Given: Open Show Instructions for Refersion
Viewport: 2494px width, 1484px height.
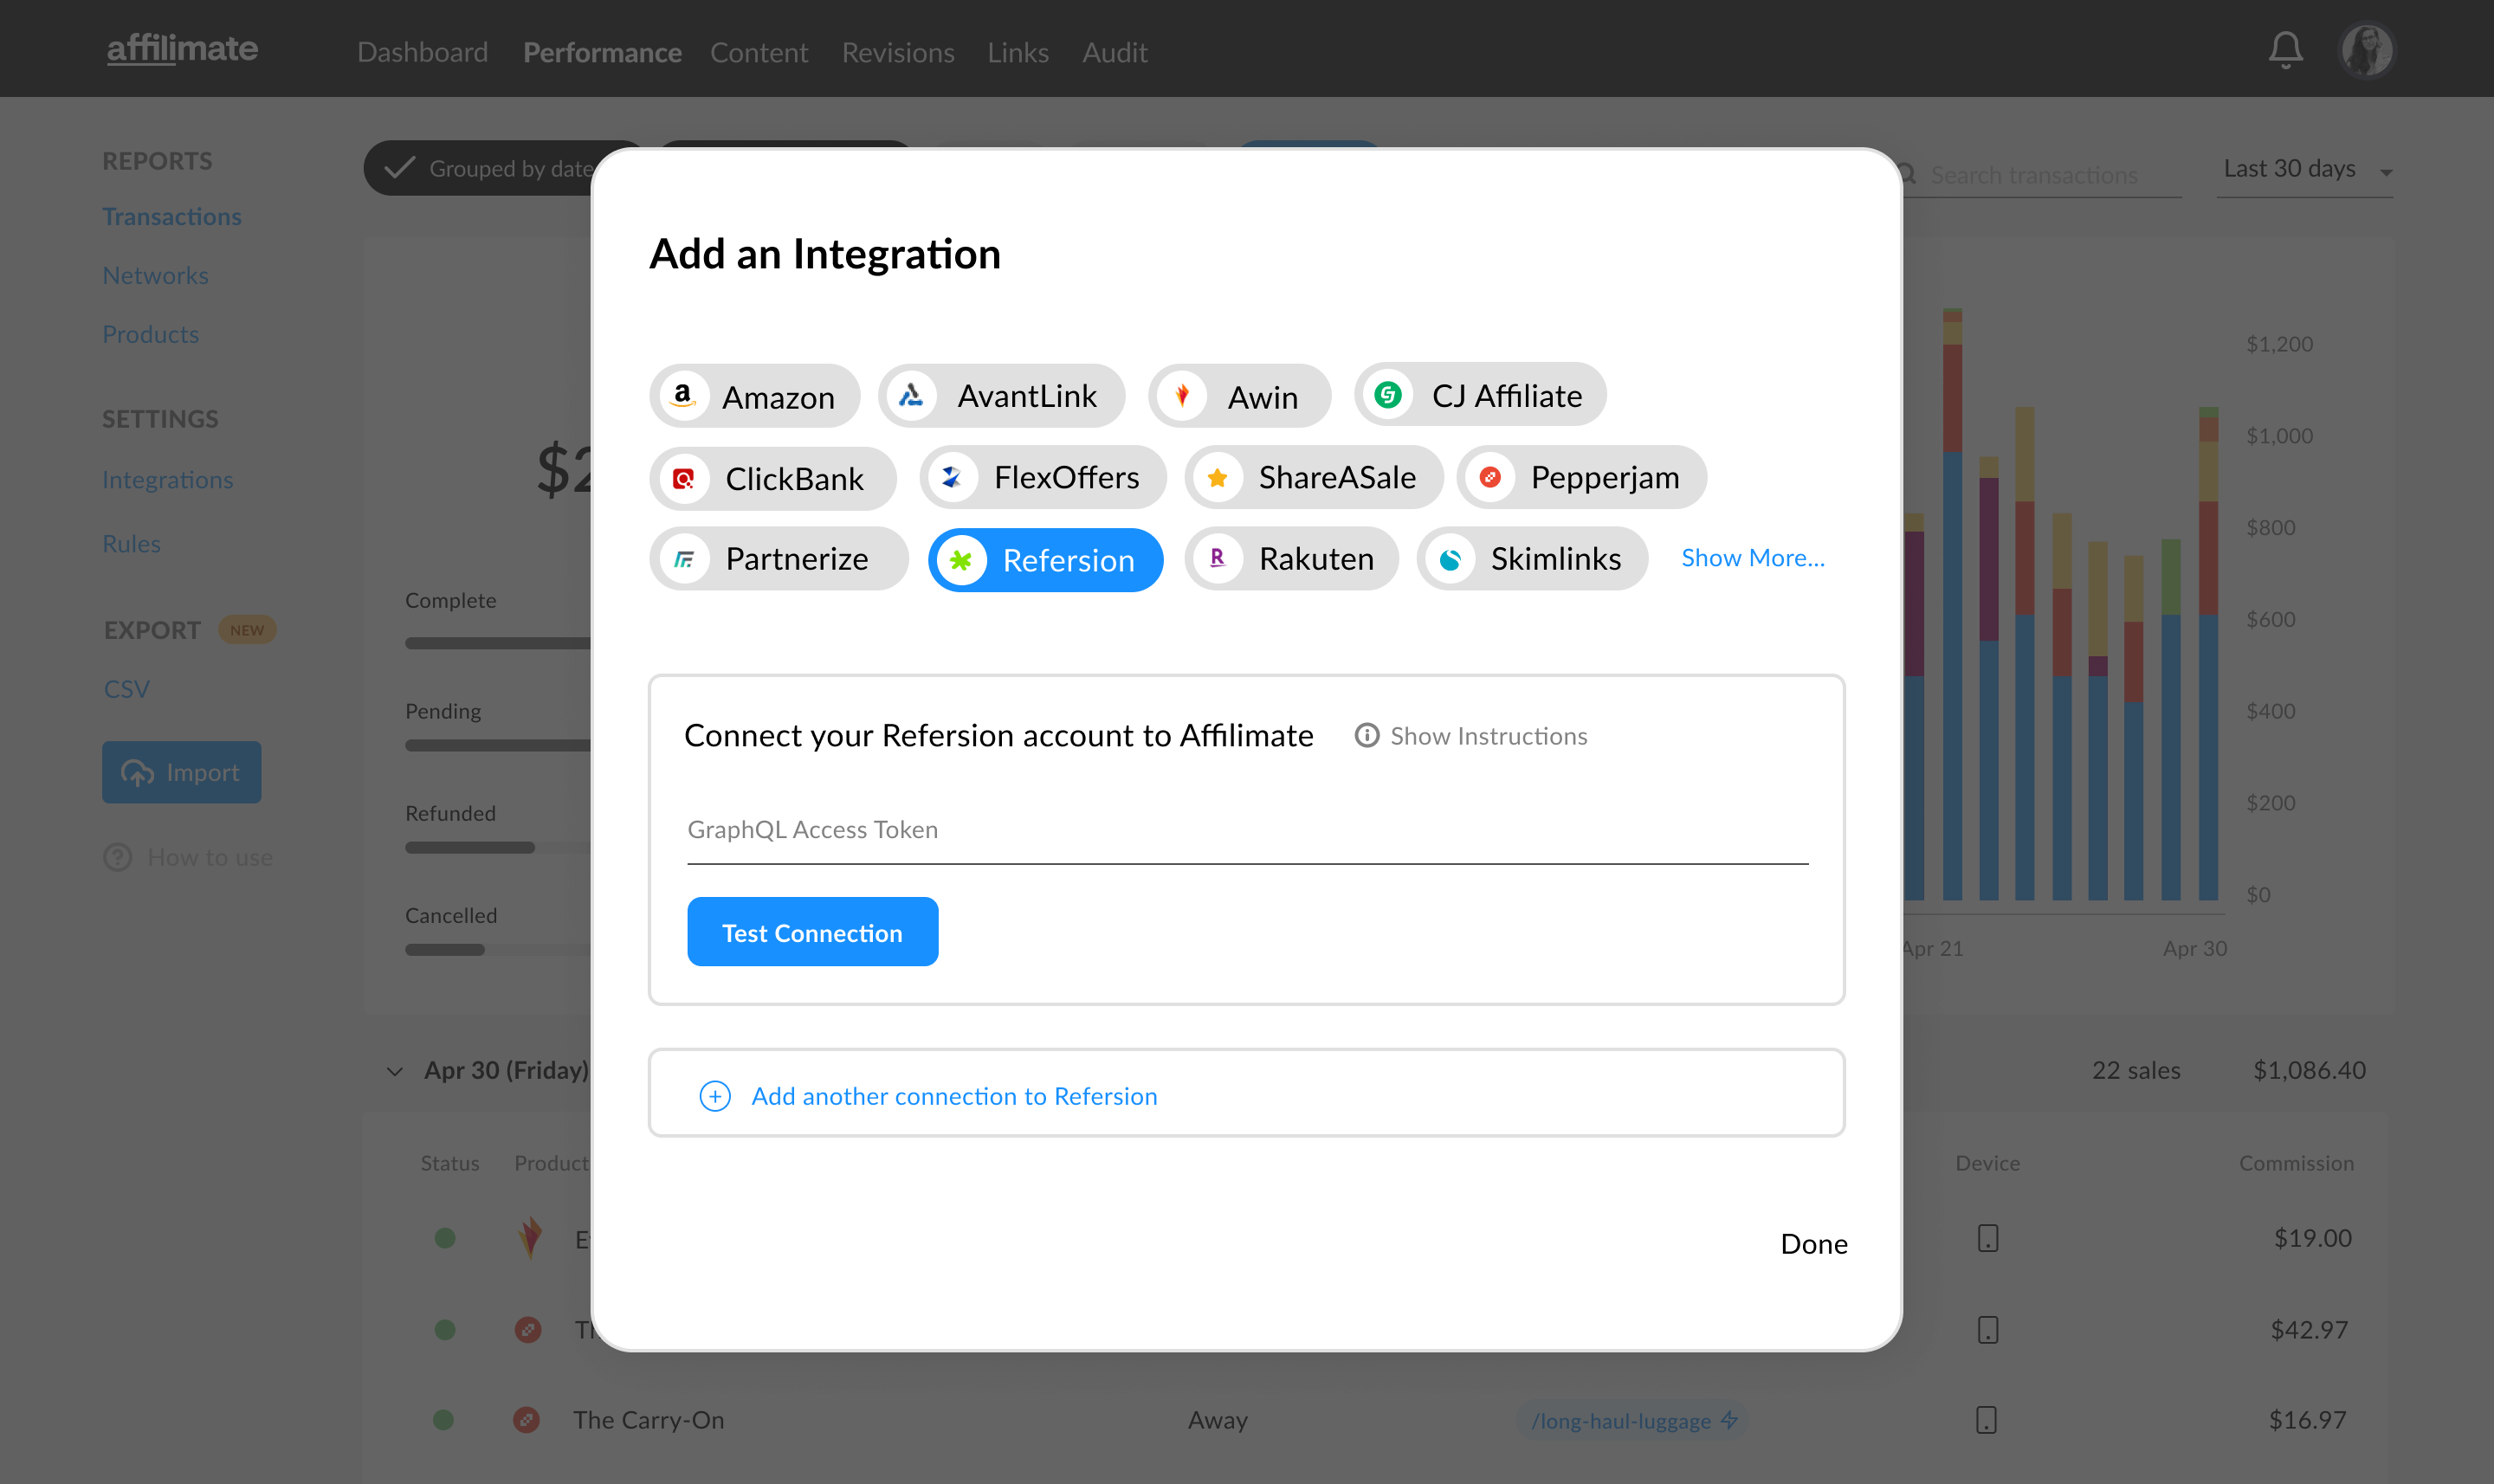Looking at the screenshot, I should 1471,736.
